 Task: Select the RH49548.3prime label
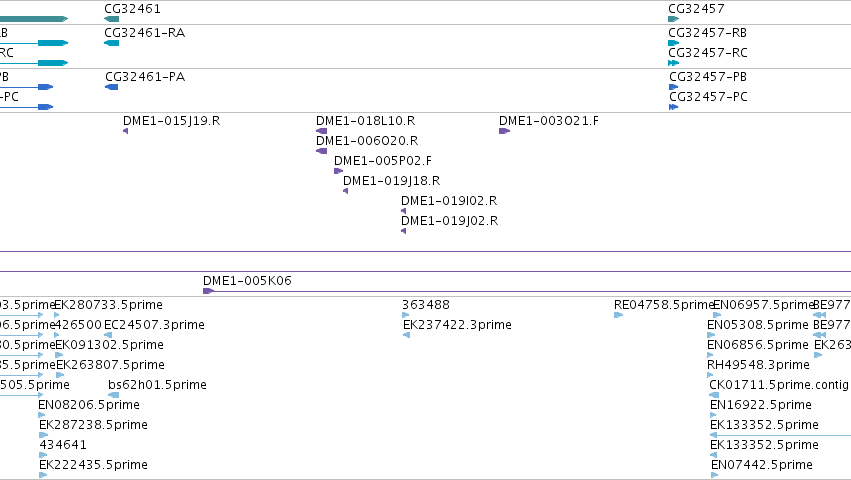coord(758,365)
